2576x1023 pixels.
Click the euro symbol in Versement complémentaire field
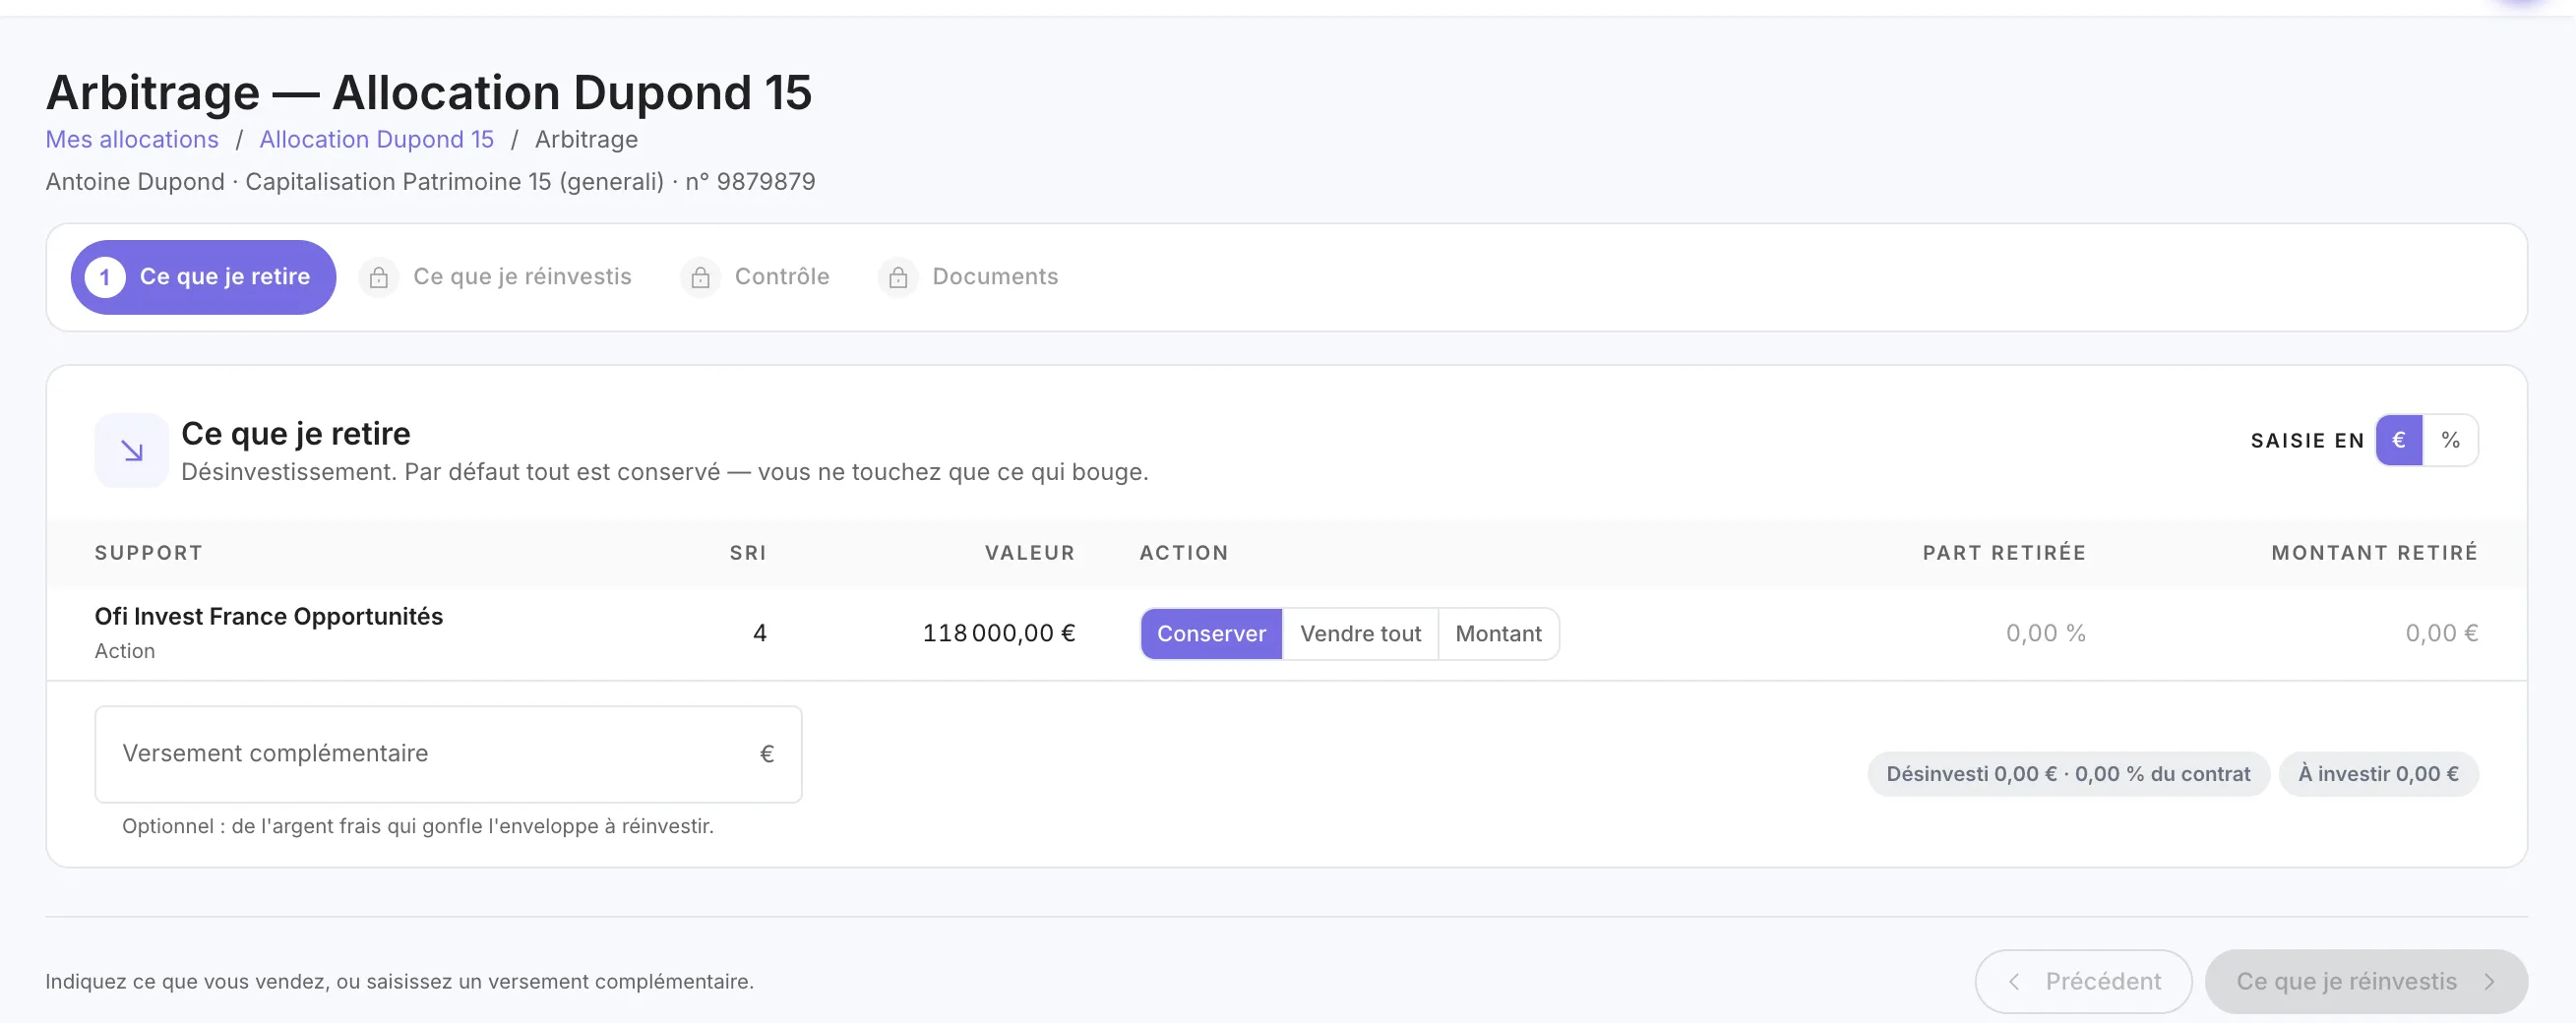767,753
